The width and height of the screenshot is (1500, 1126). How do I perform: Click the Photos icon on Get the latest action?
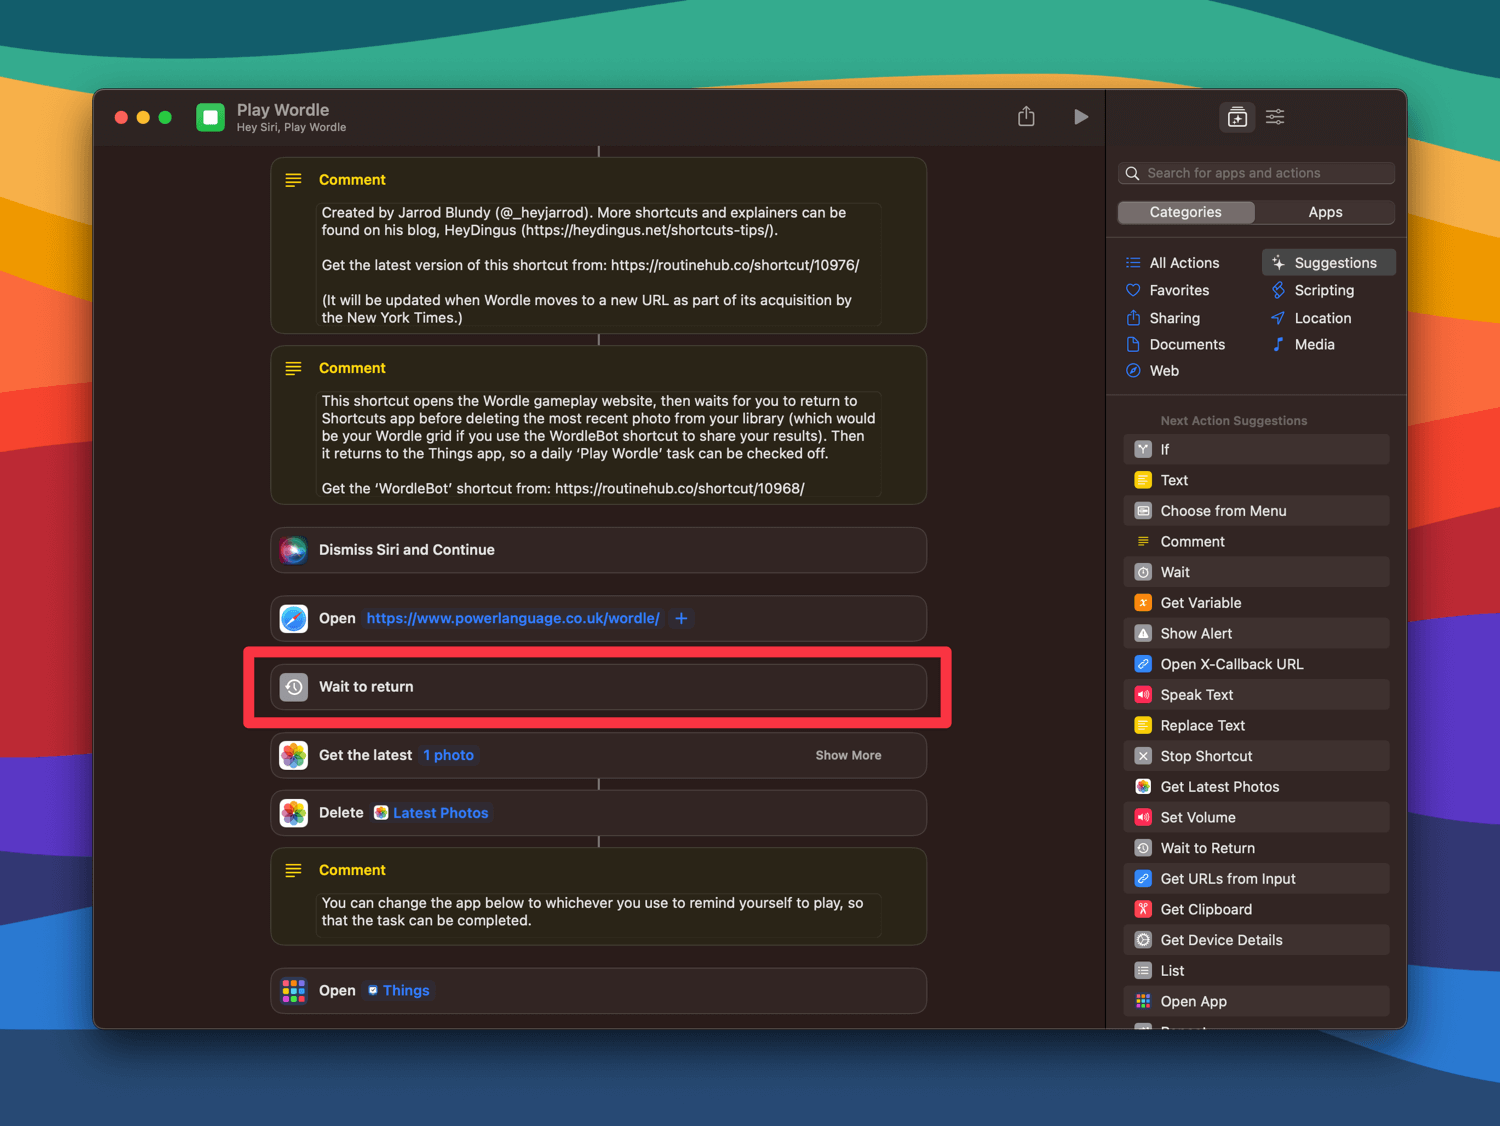(294, 755)
